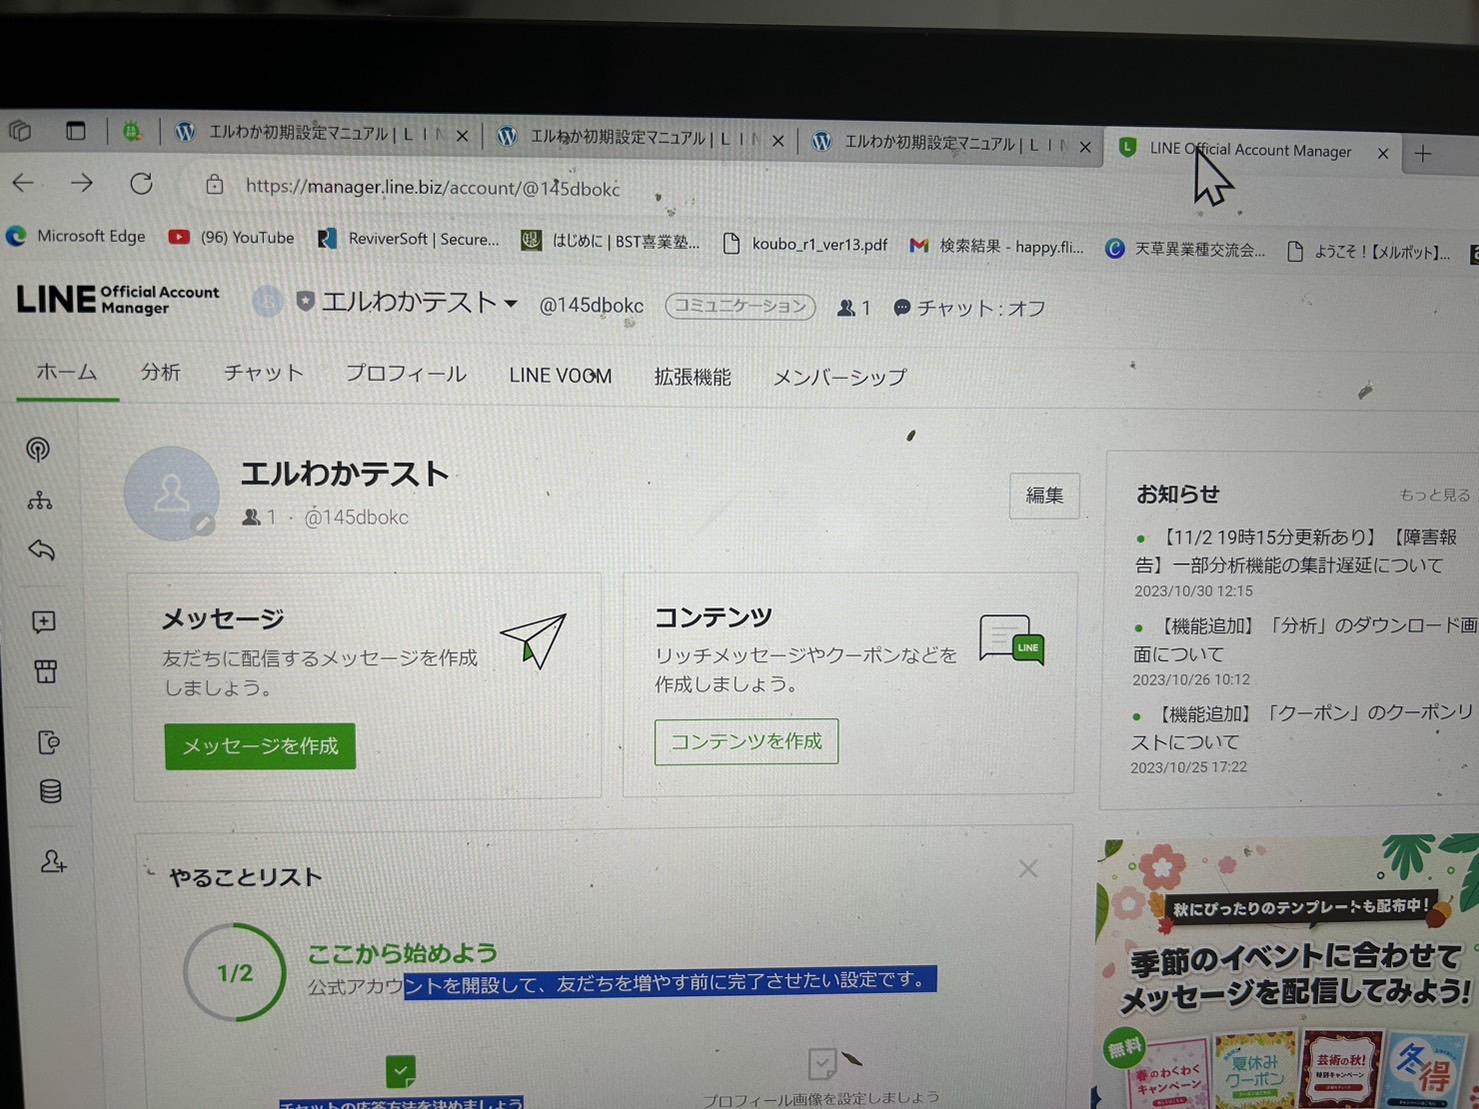
Task: Open the auto-reply arrow sidebar icon
Action: [41, 550]
